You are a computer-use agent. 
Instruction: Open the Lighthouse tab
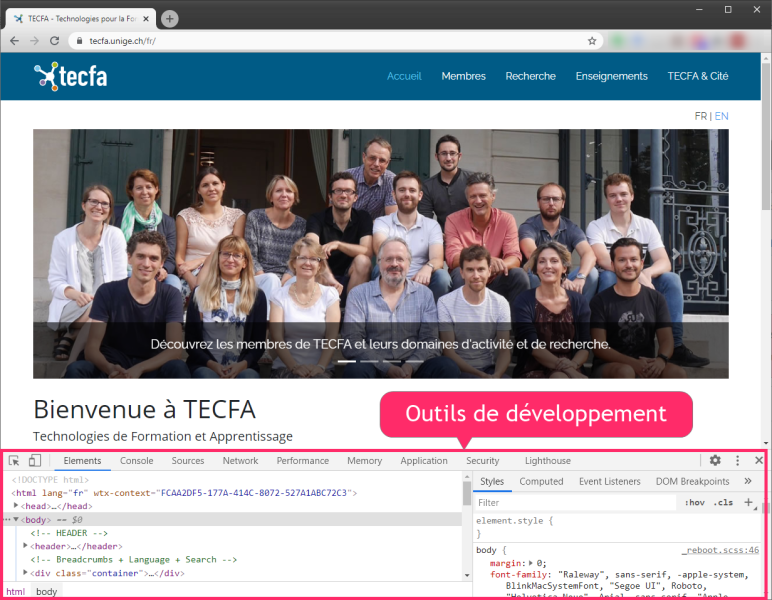[547, 461]
